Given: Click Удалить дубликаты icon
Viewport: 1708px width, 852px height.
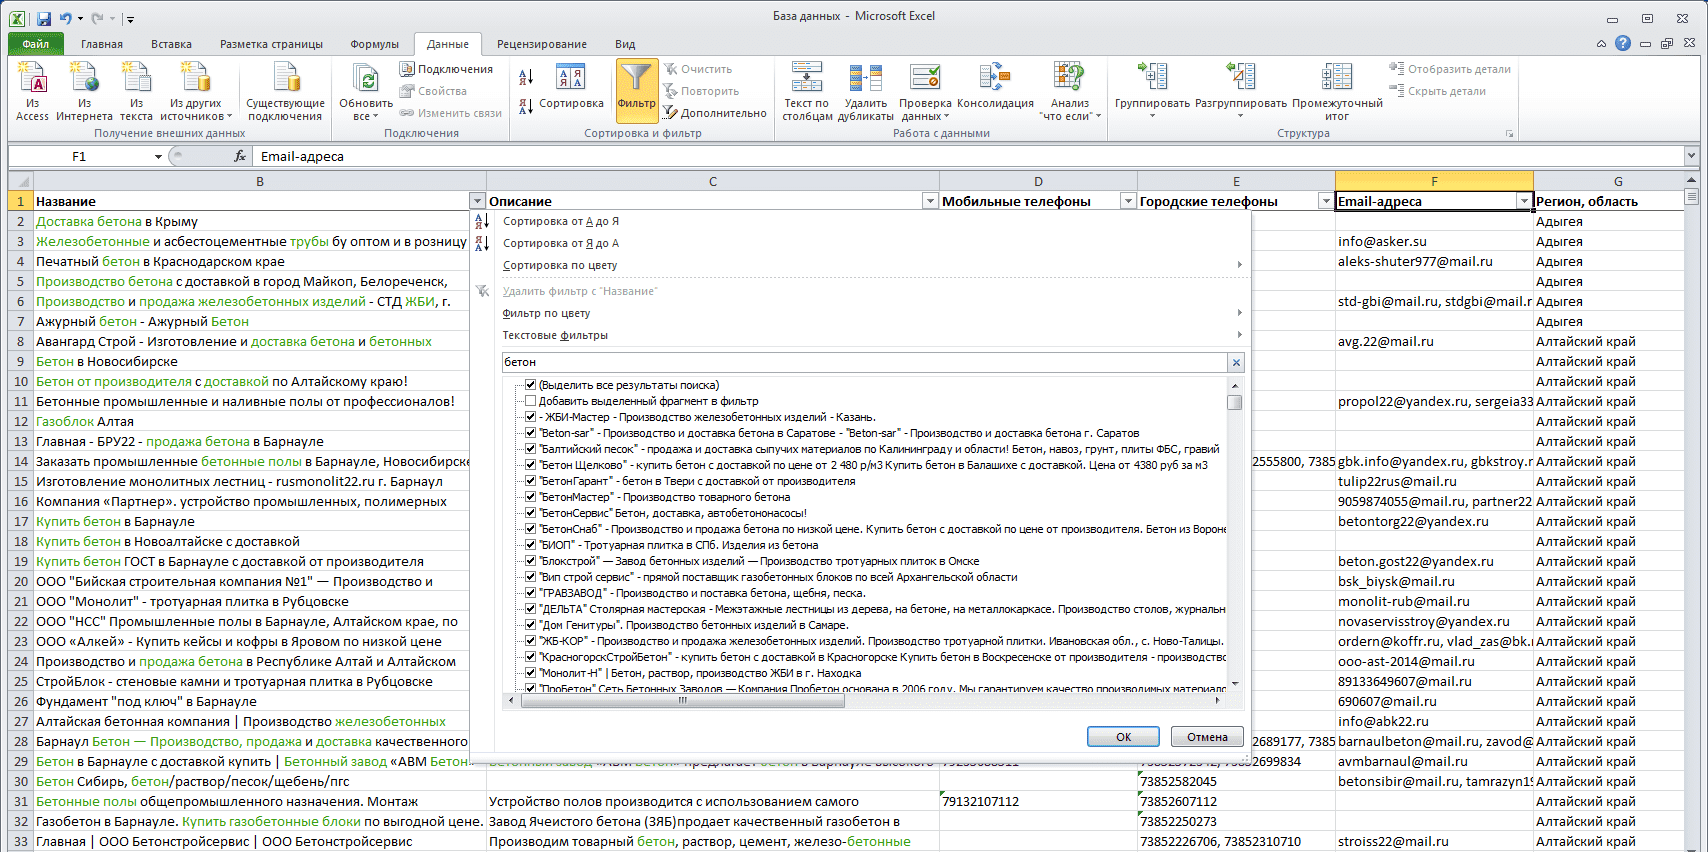Looking at the screenshot, I should pyautogui.click(x=865, y=91).
